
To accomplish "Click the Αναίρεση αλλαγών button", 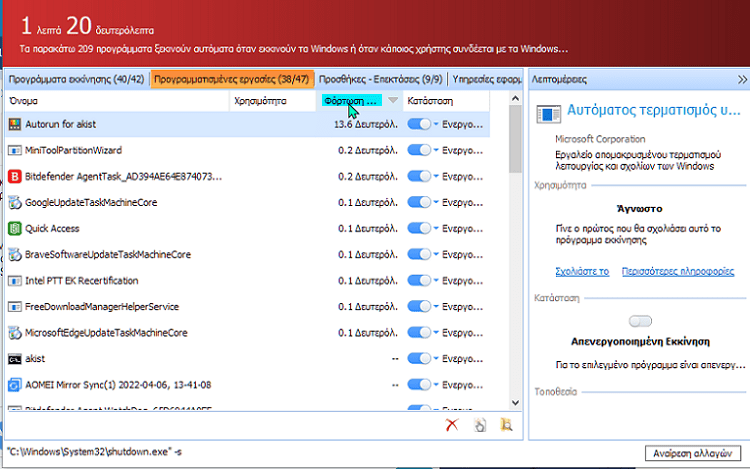I will tap(693, 453).
